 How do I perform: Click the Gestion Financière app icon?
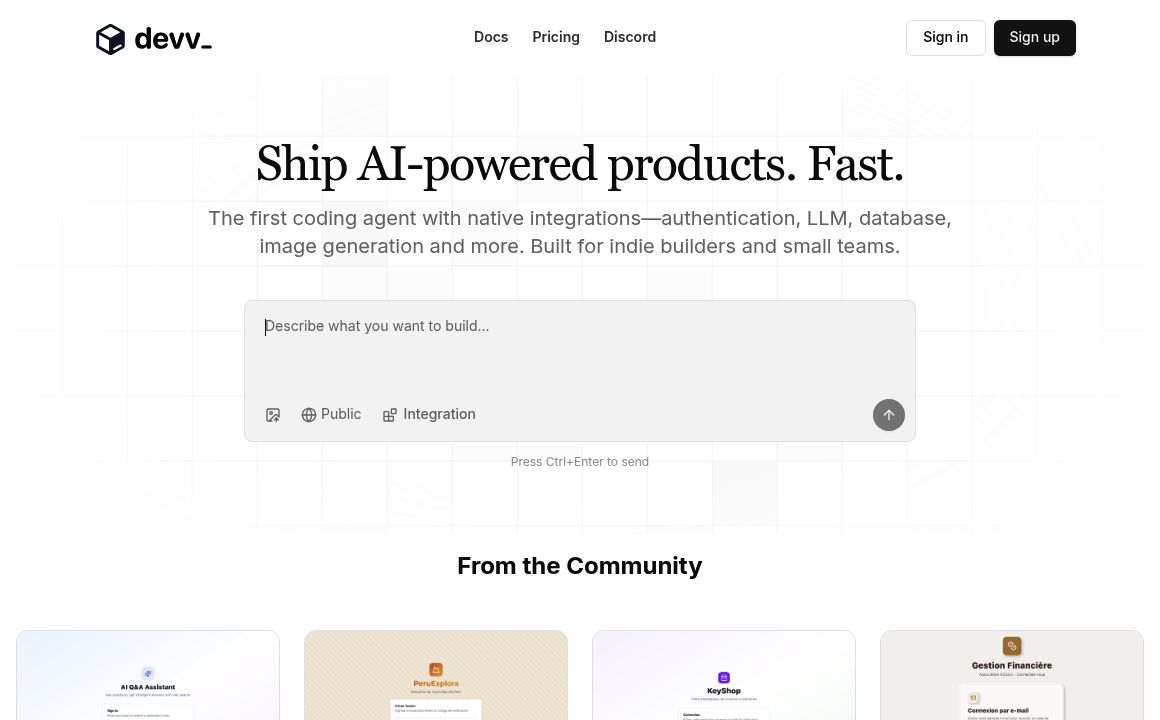(1011, 646)
